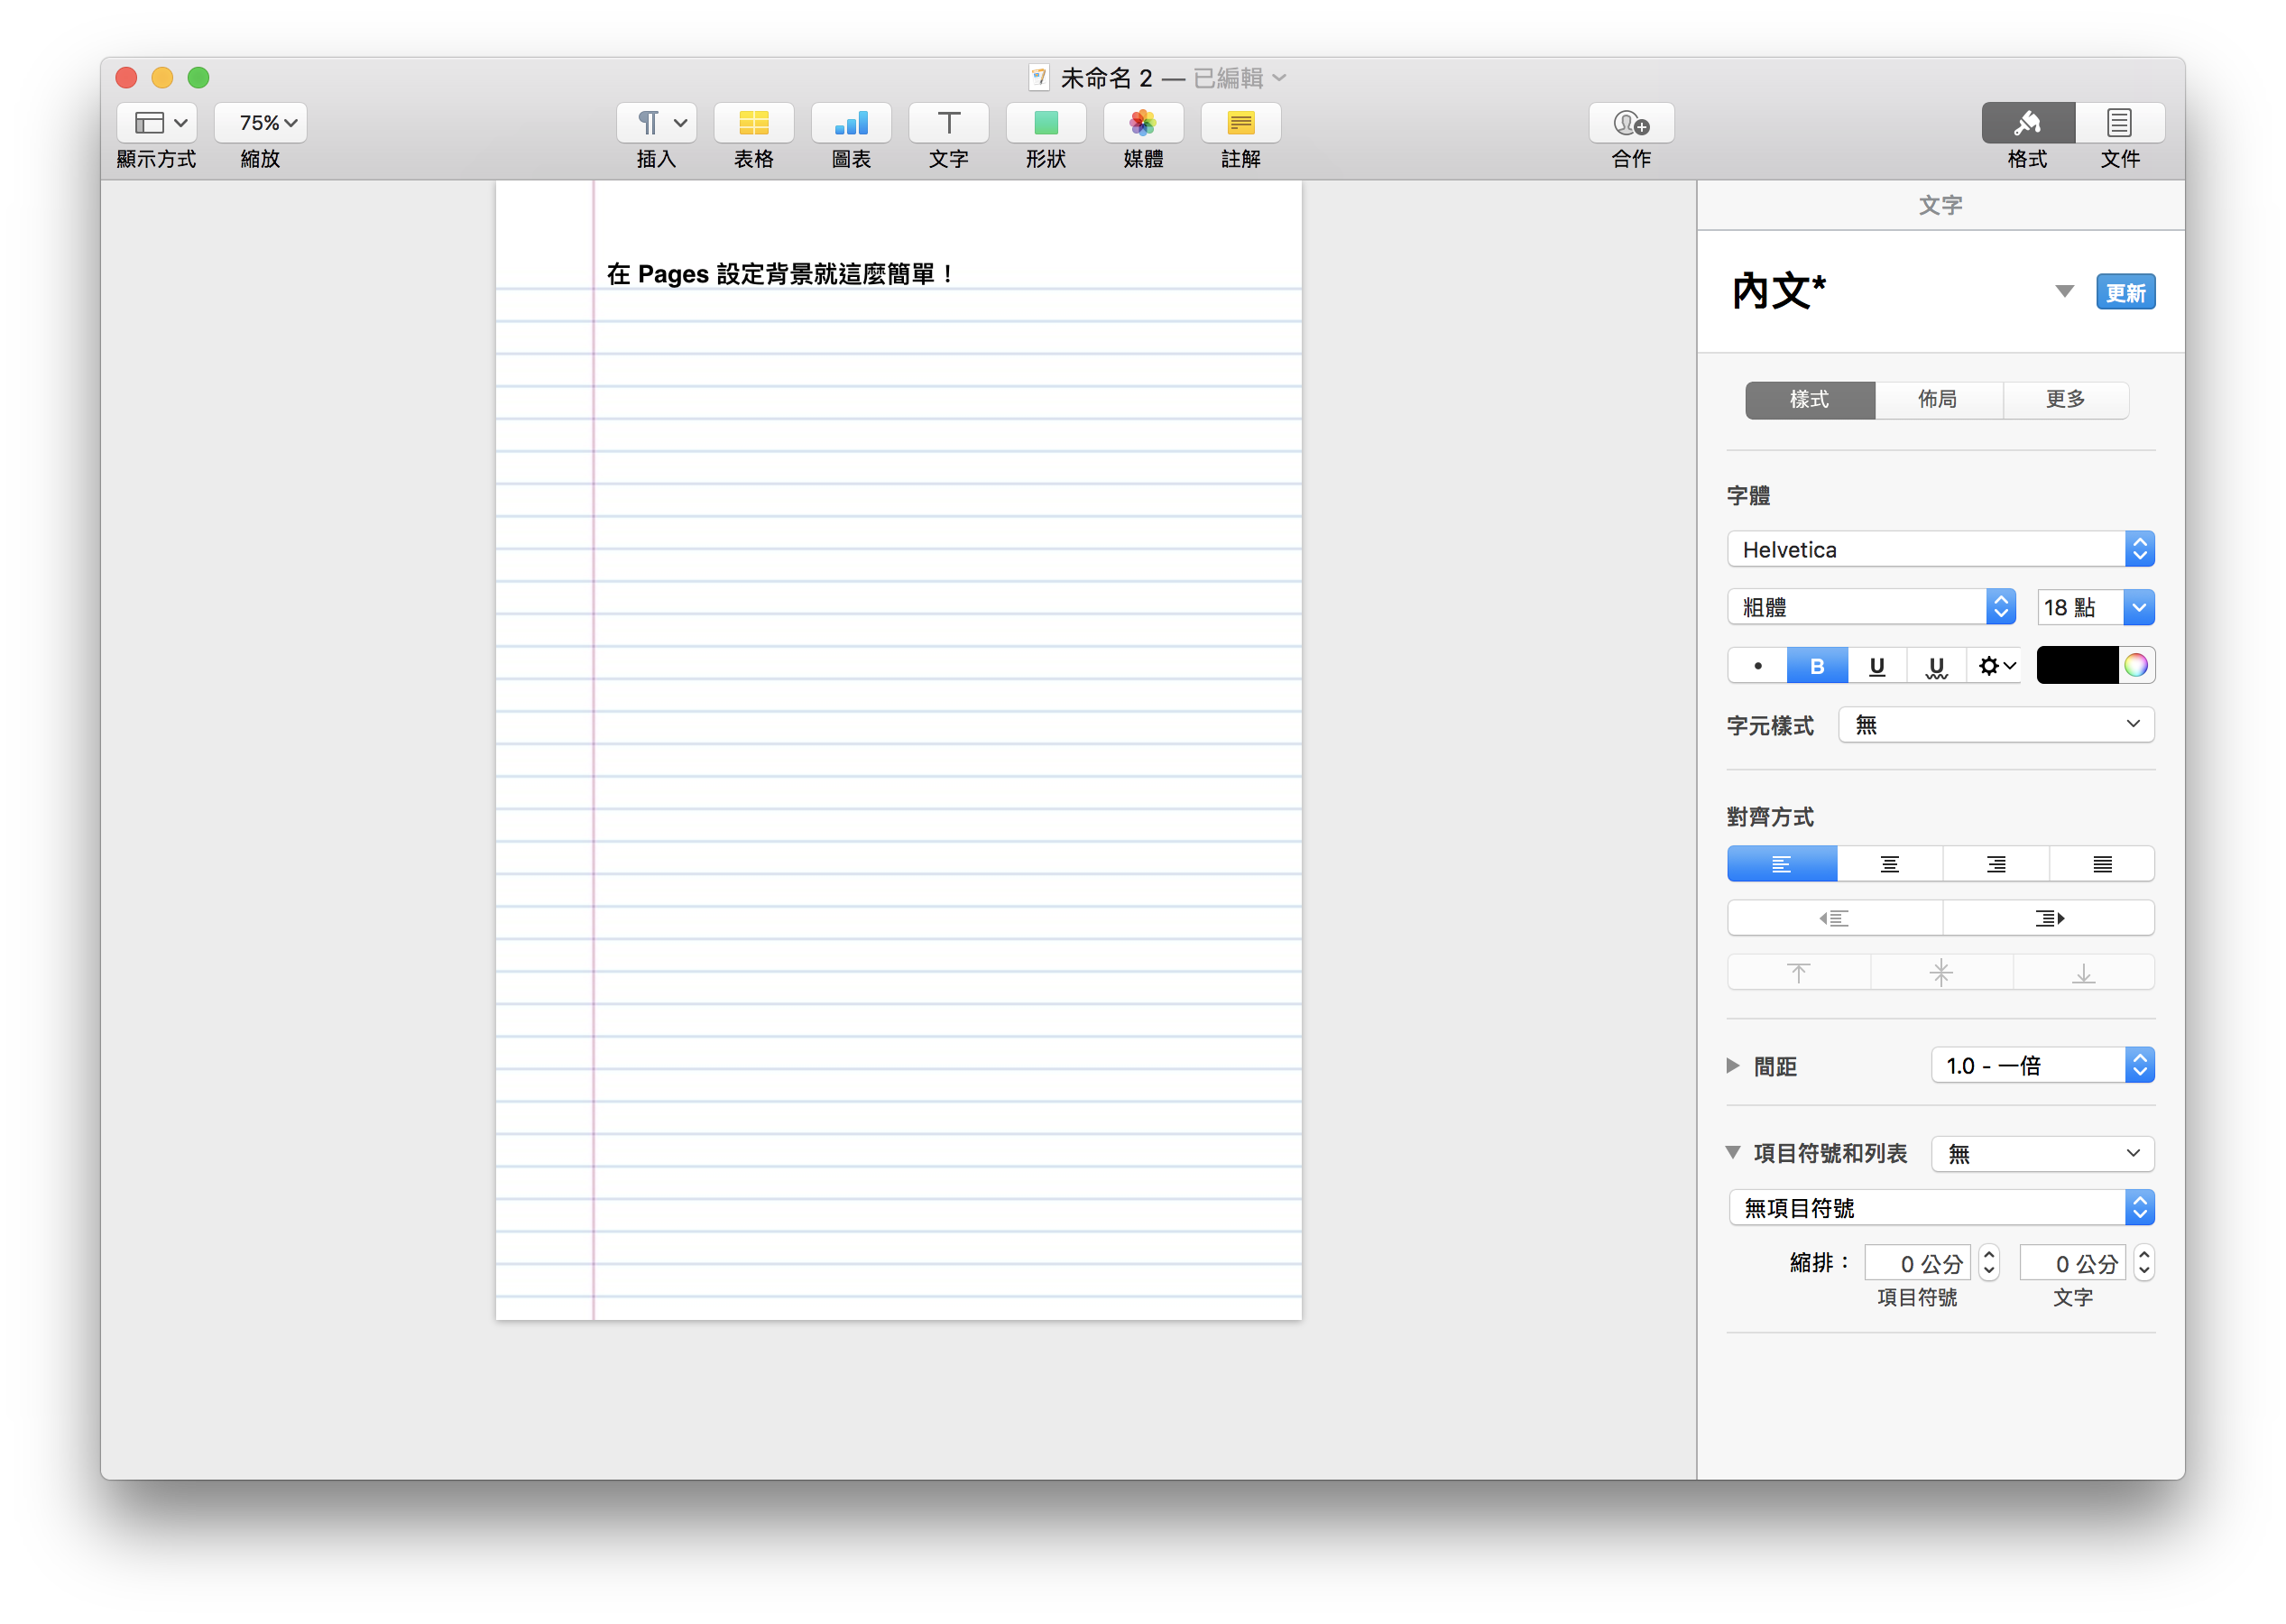
Task: Align text left
Action: point(1782,864)
